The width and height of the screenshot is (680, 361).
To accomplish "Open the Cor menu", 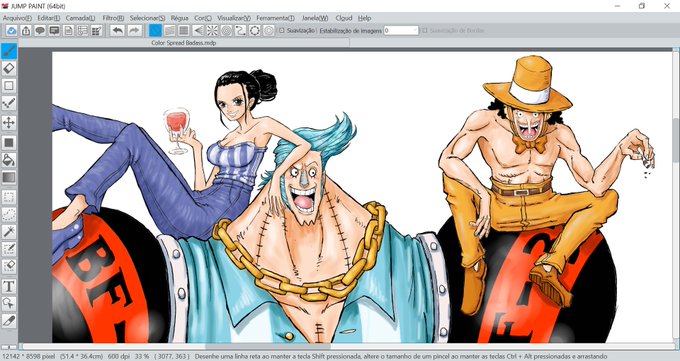I will pos(203,18).
